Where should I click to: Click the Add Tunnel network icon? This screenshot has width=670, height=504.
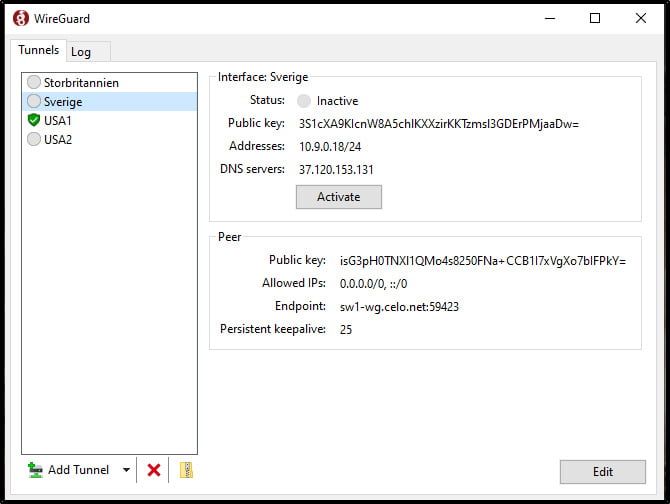35,470
